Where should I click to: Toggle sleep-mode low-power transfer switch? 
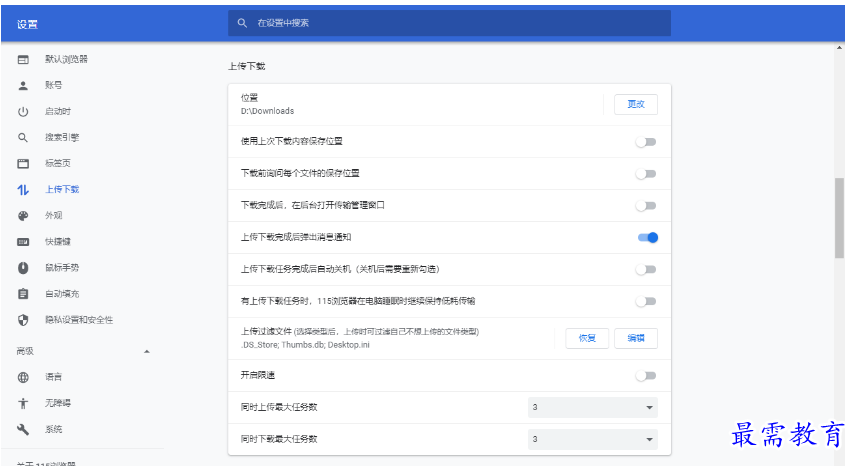tap(646, 301)
